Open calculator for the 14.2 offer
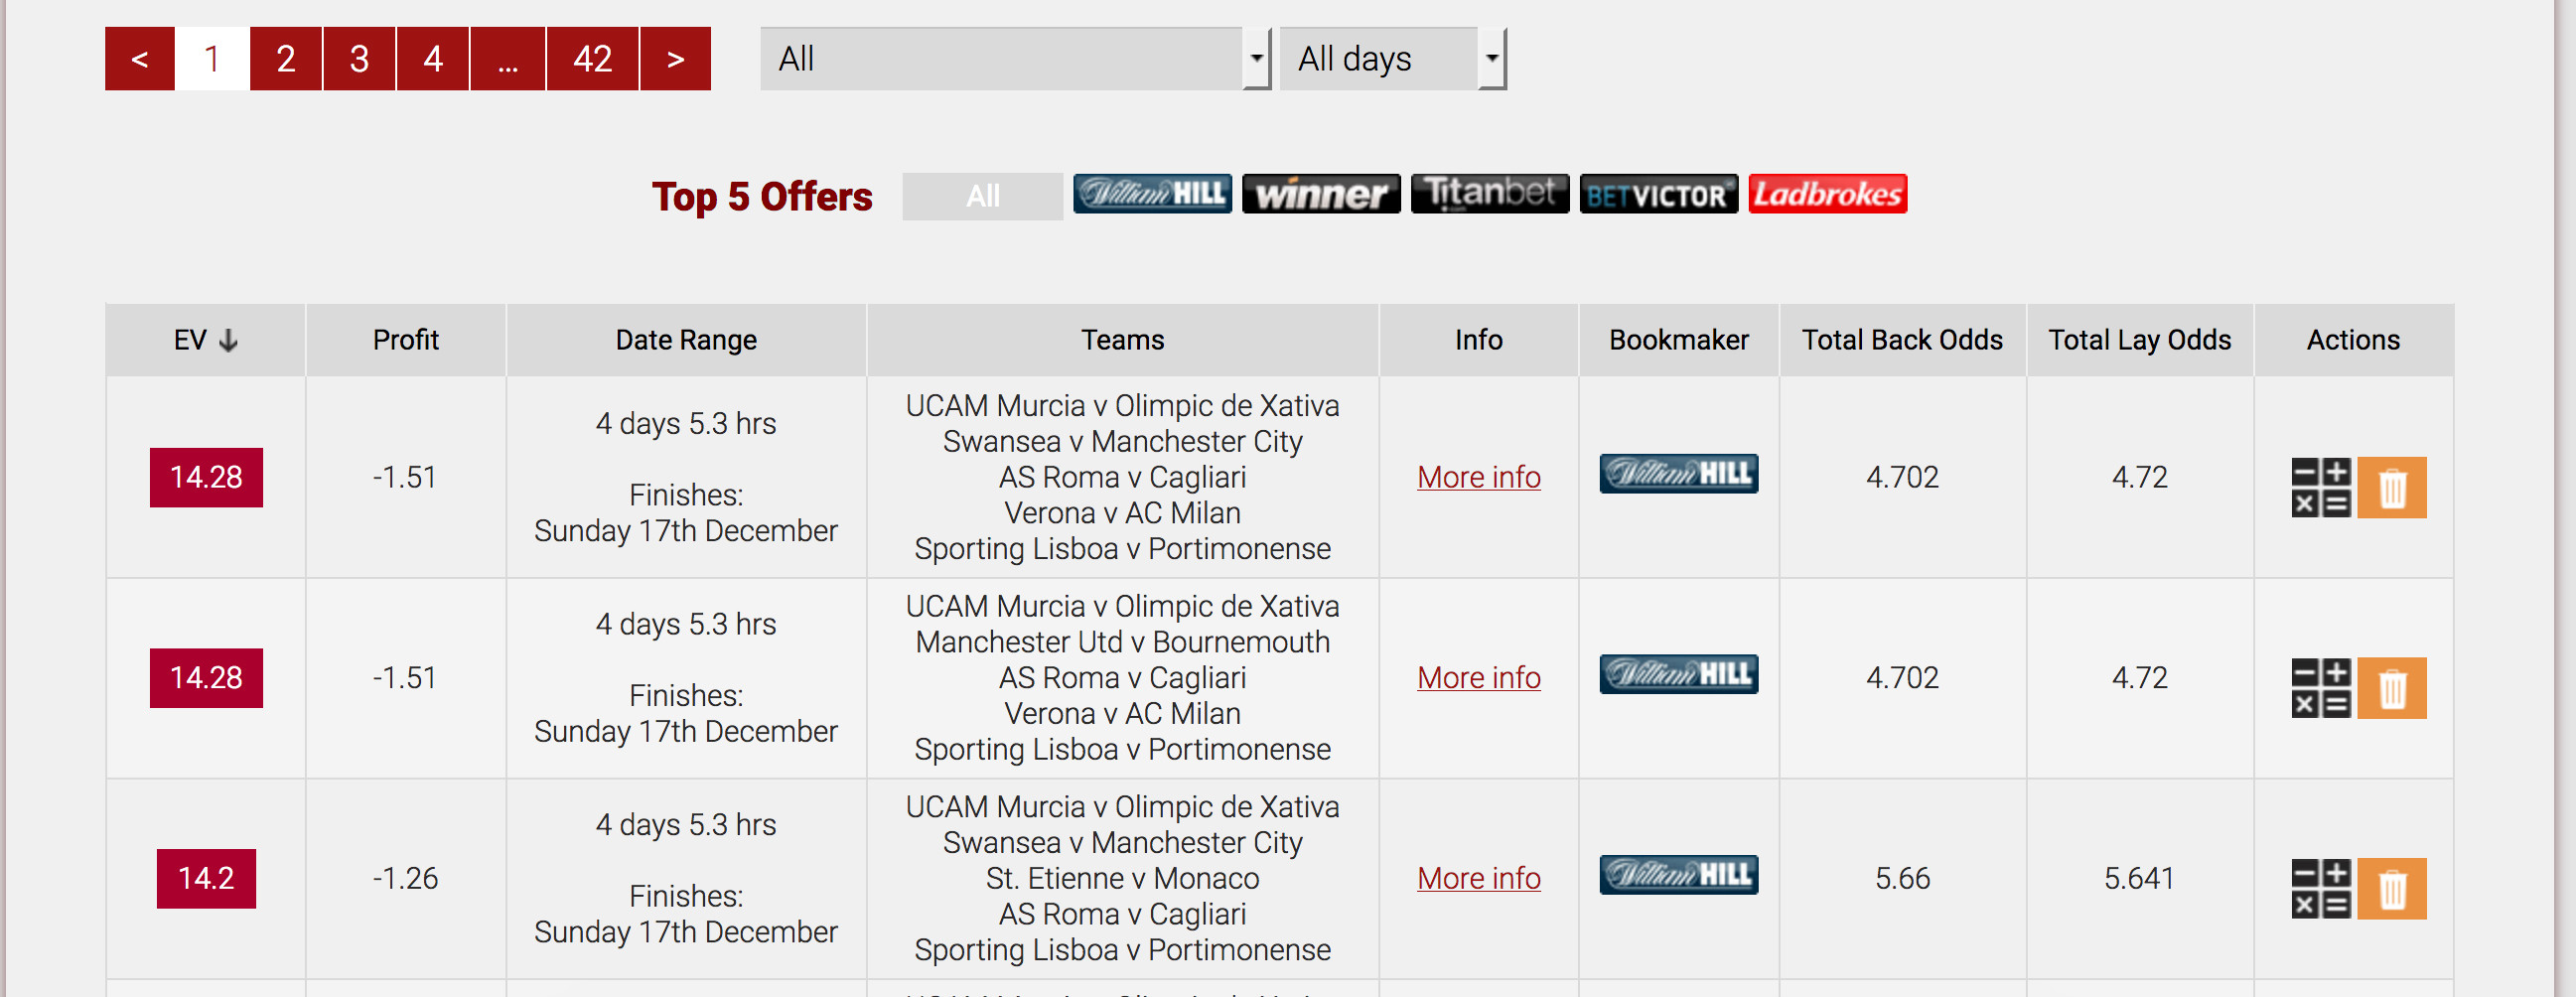 (x=2321, y=888)
